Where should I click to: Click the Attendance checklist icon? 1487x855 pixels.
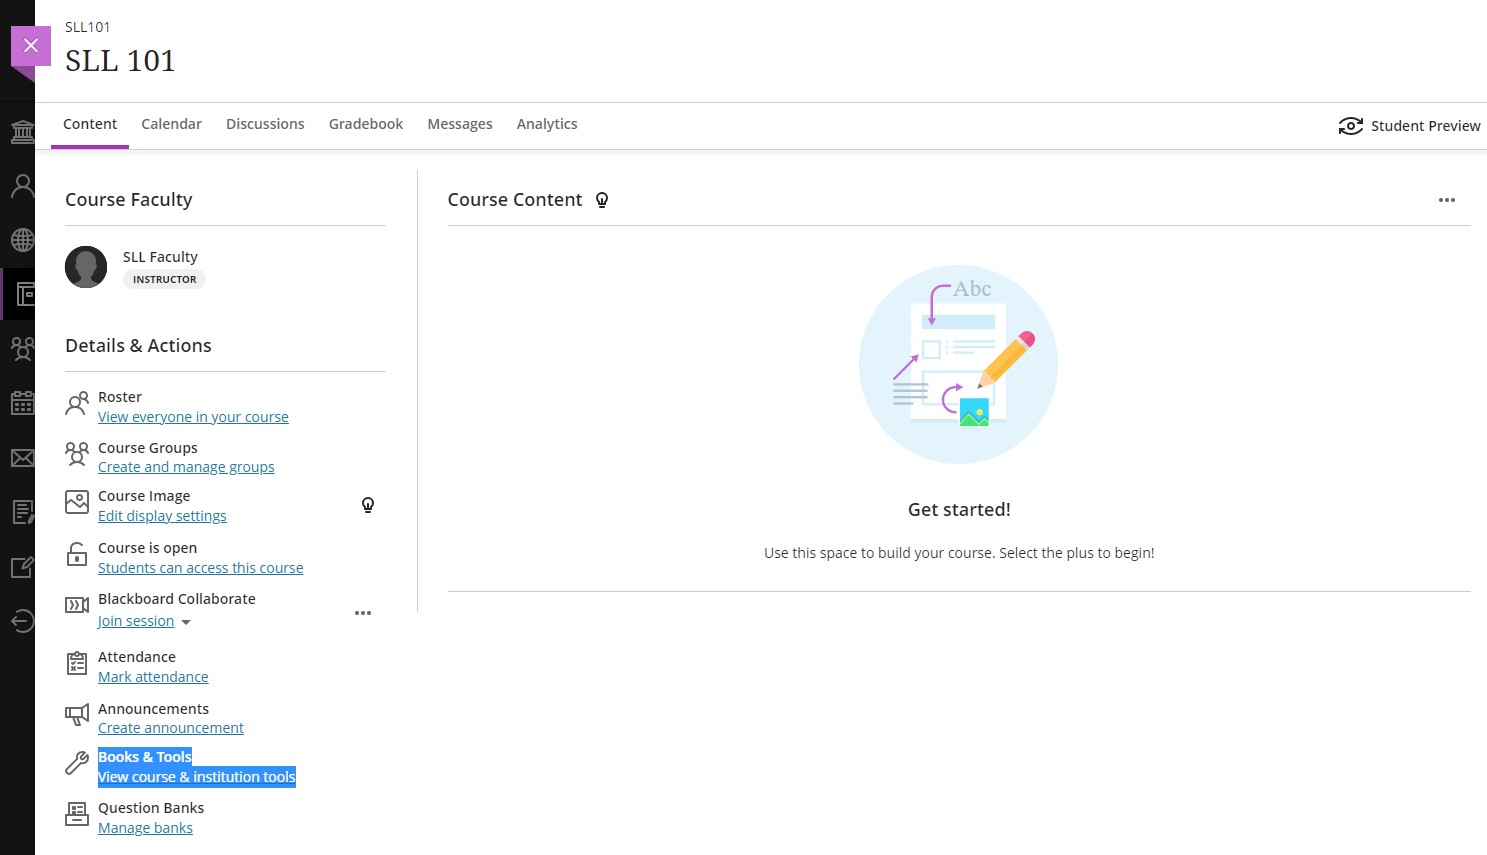click(77, 663)
